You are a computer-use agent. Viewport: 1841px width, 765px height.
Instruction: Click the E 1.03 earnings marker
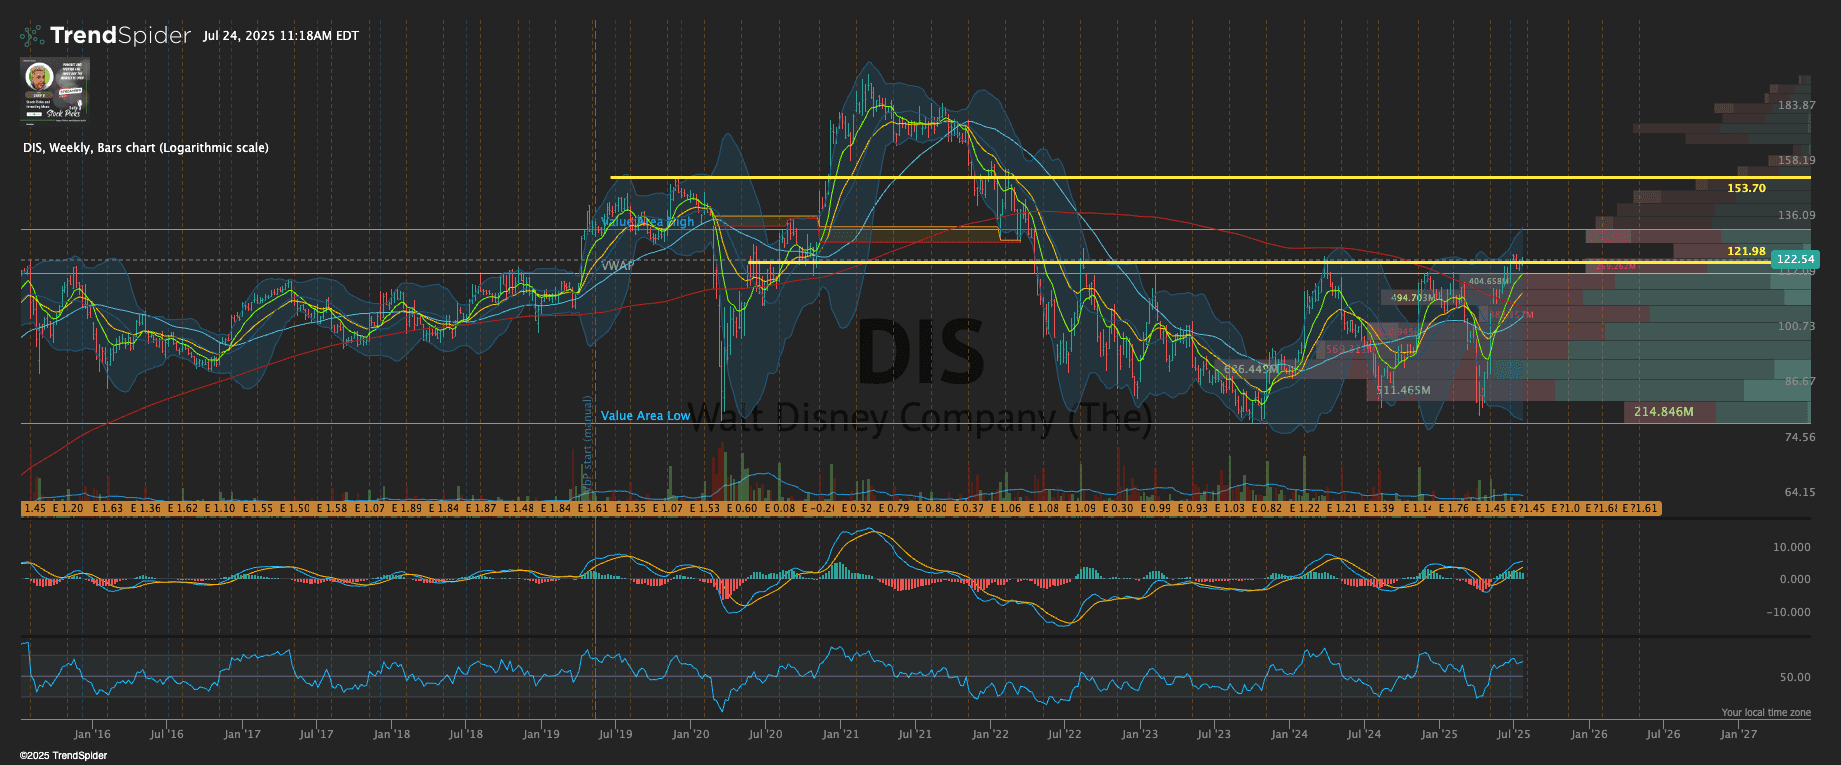click(1230, 508)
